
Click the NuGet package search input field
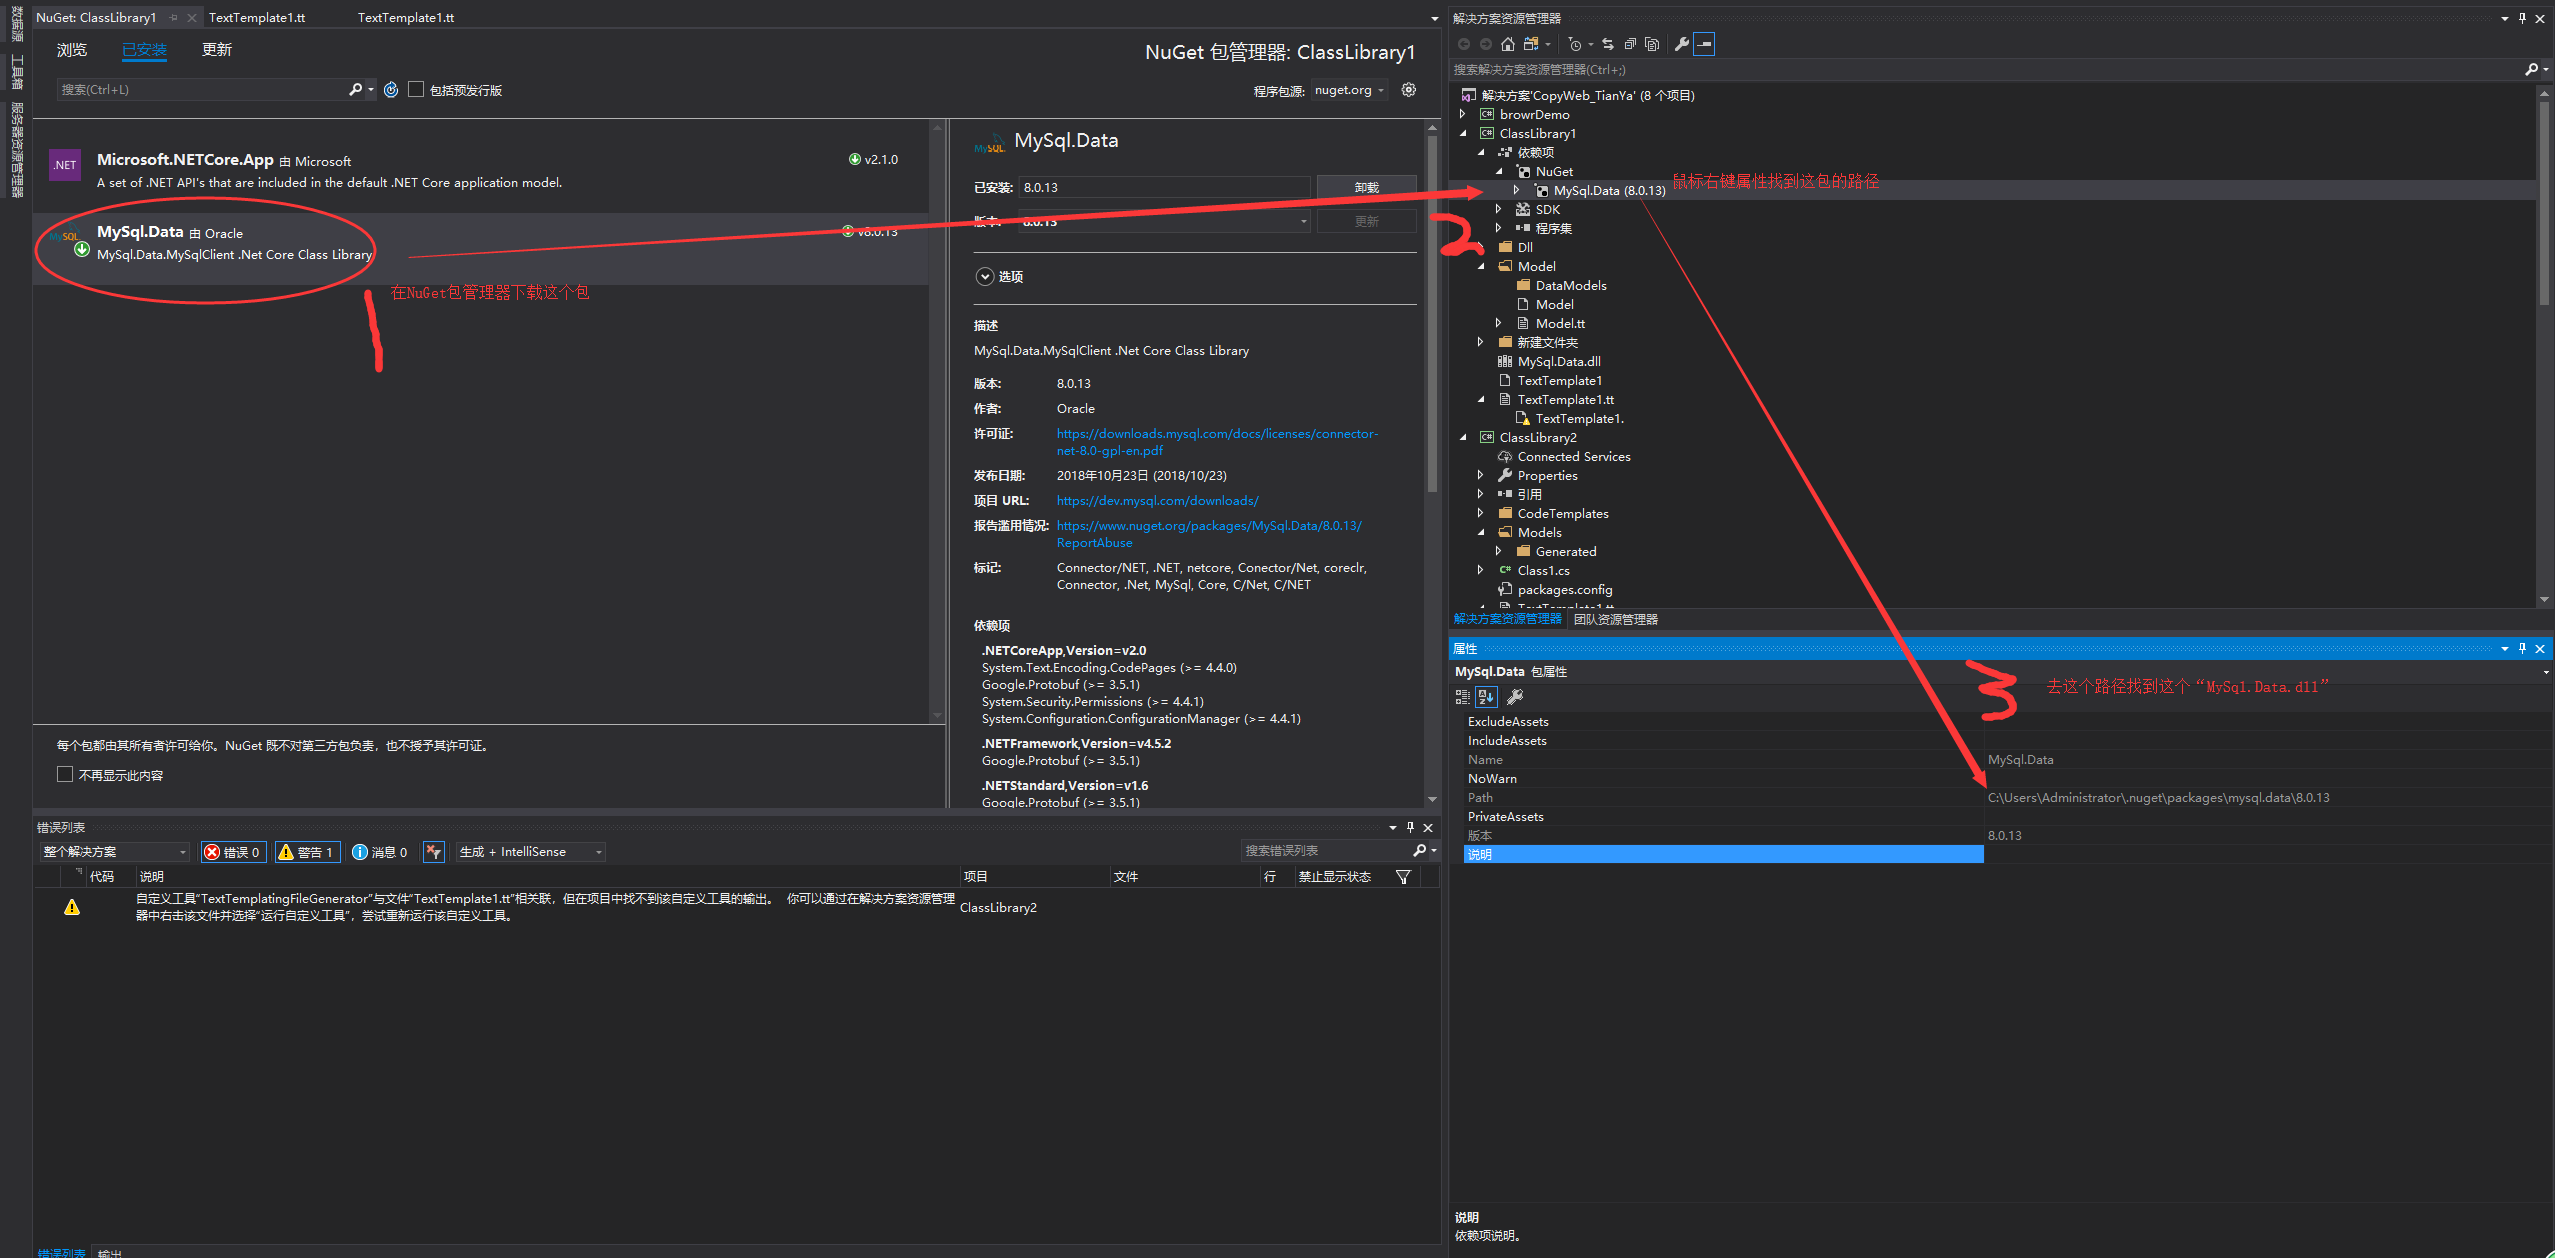[200, 90]
